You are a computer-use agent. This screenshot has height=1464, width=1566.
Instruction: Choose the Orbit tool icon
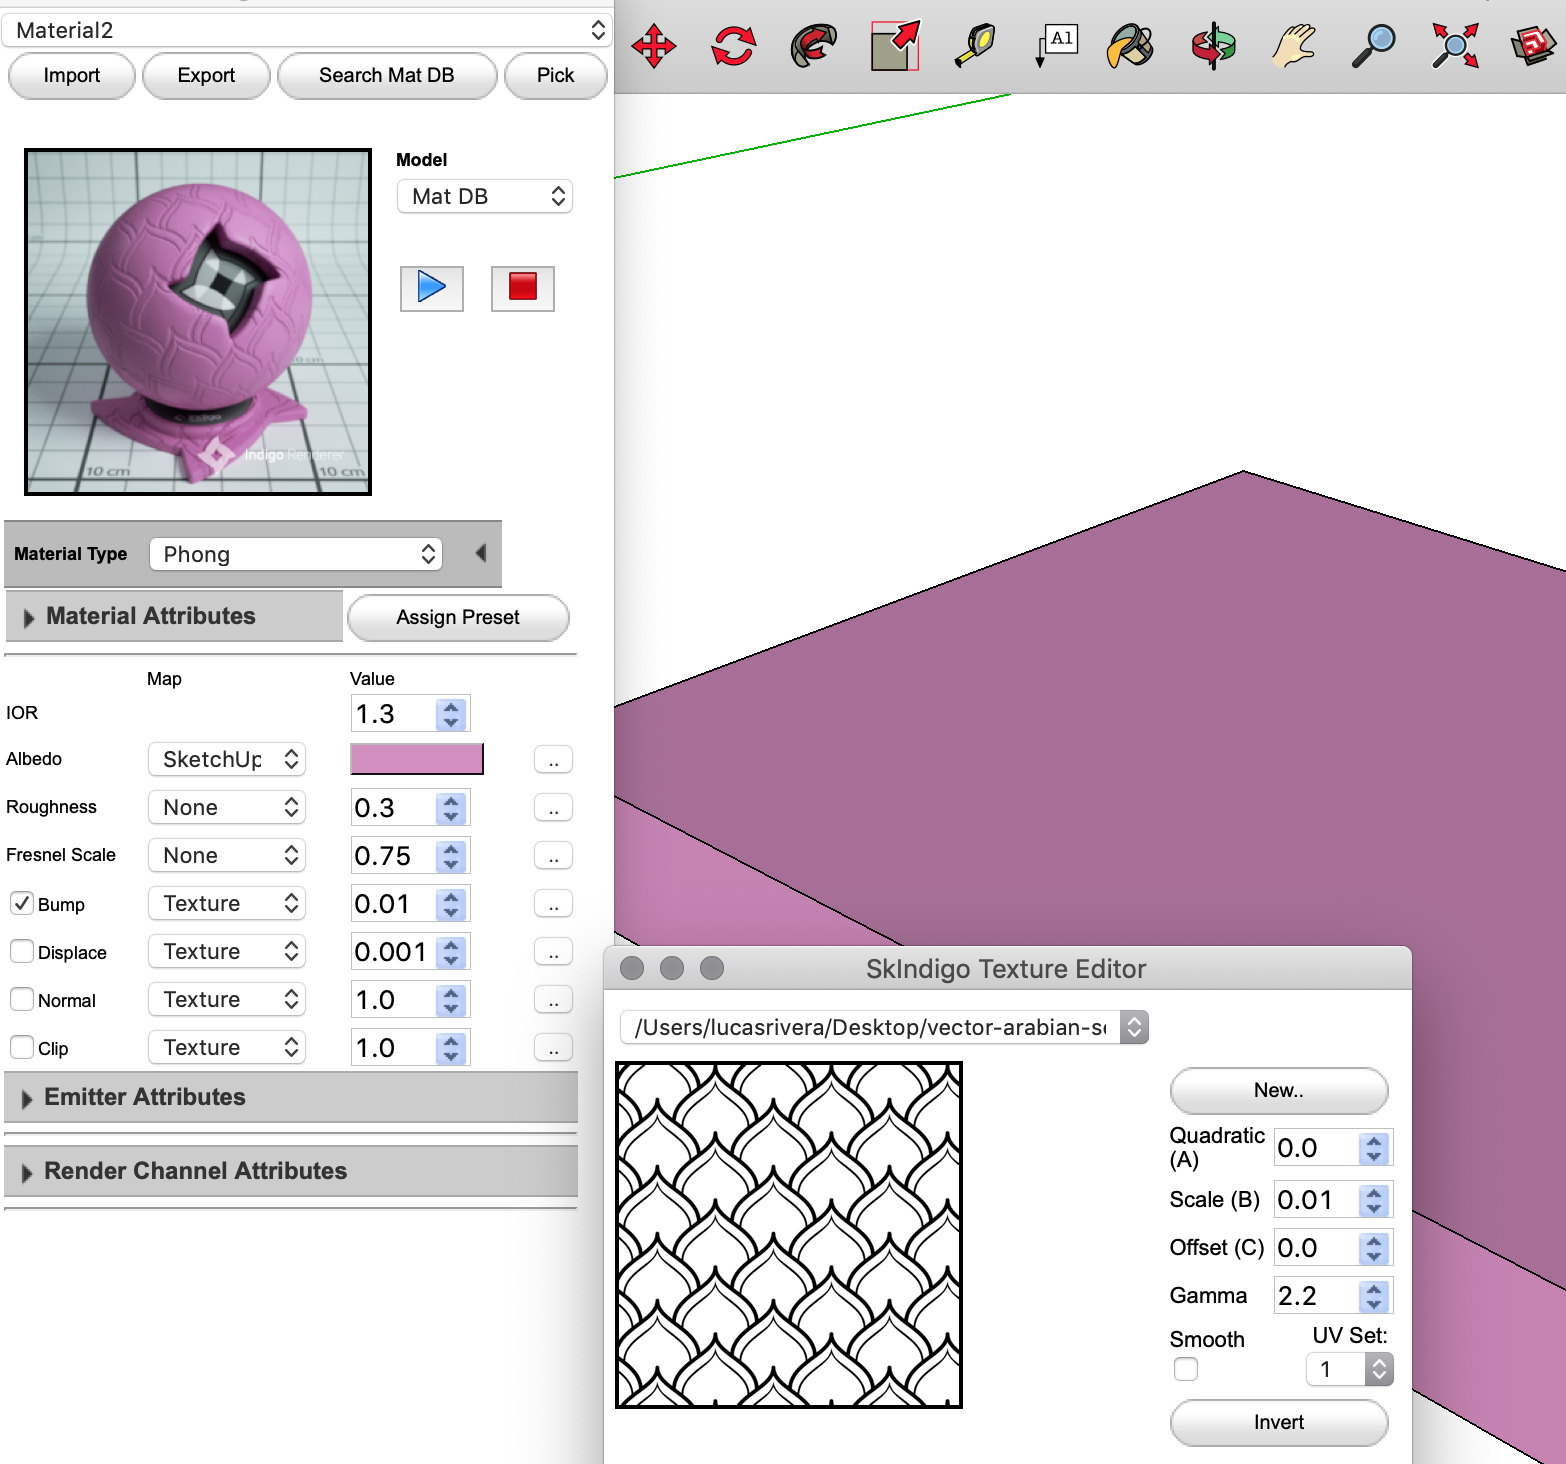1213,46
